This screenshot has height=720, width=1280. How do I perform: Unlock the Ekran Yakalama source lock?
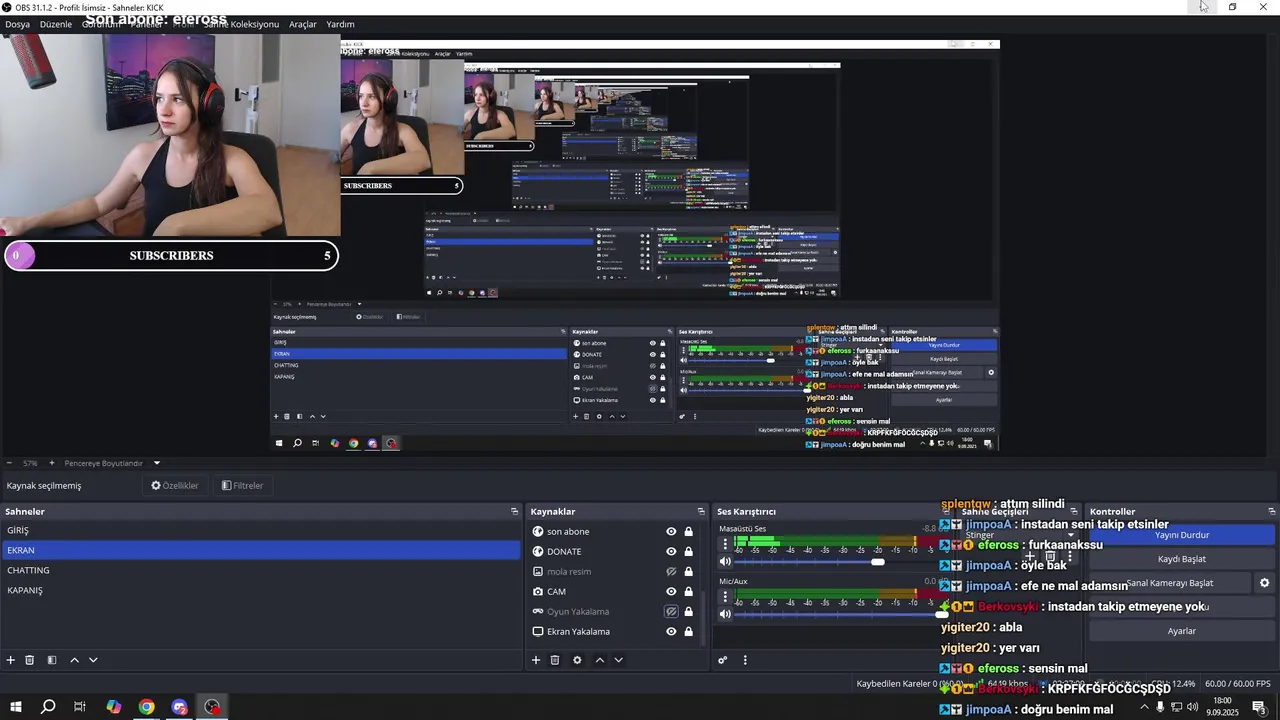tap(688, 632)
